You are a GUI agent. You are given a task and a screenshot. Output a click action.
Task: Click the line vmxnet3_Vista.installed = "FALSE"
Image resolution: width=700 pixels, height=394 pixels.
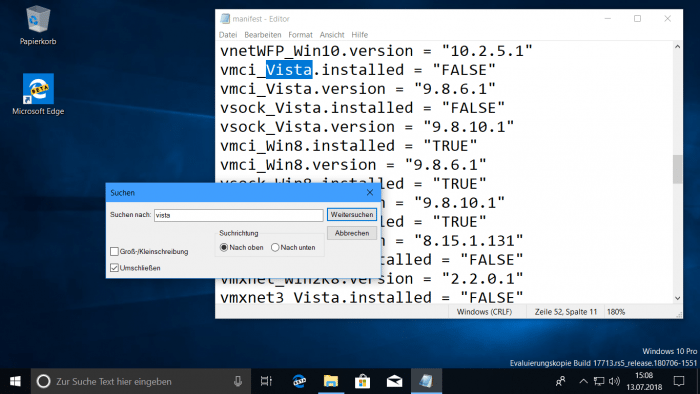[x=371, y=297]
